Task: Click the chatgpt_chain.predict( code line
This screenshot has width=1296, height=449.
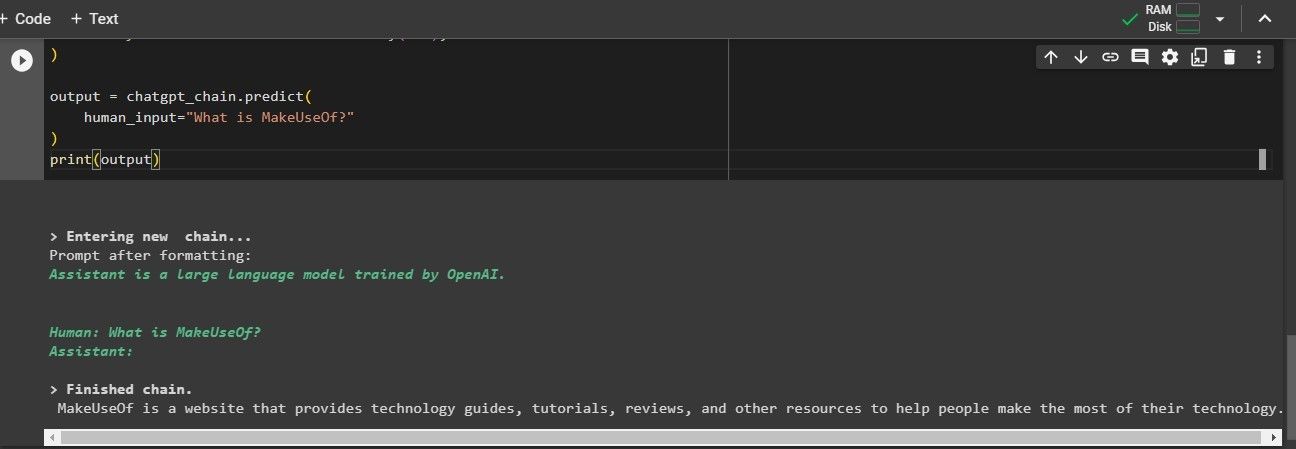Action: point(181,97)
